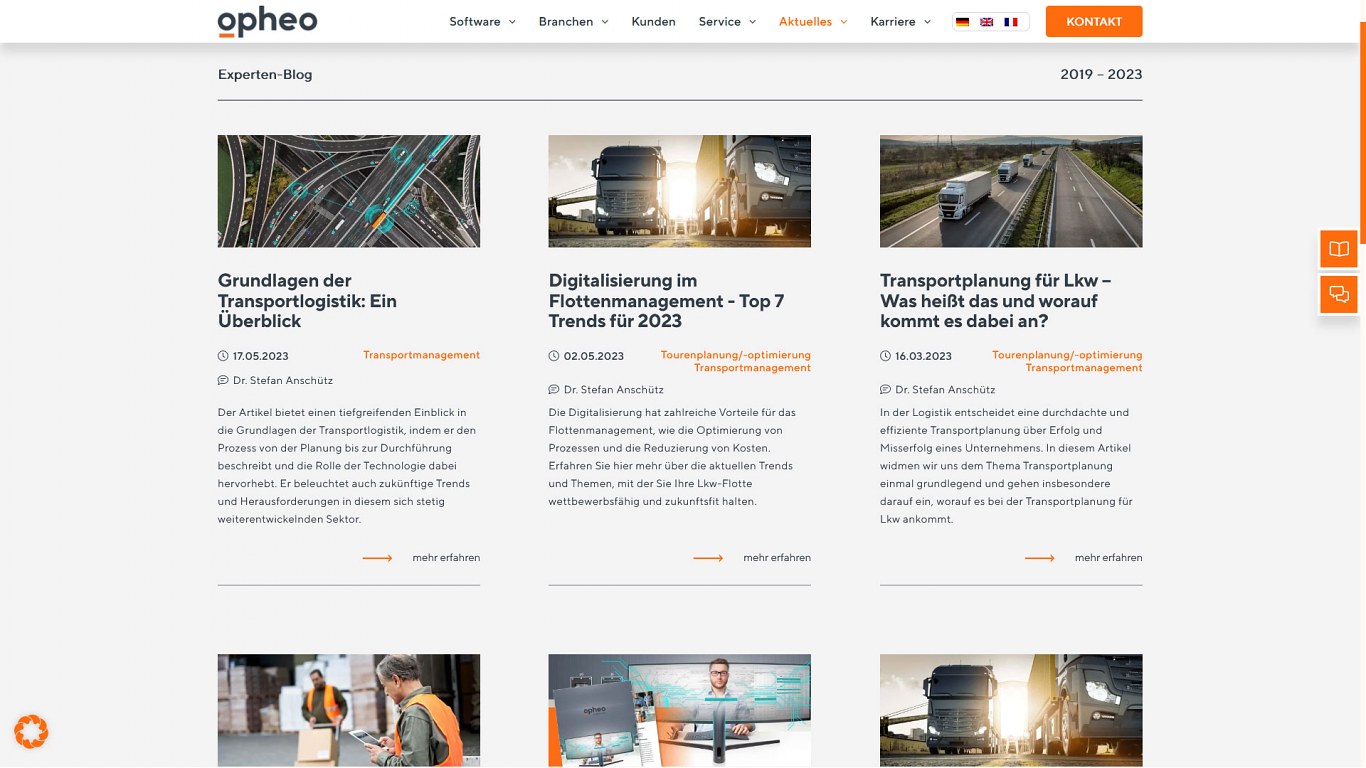This screenshot has width=1366, height=768.
Task: Open the orange book sidebar icon
Action: point(1339,249)
